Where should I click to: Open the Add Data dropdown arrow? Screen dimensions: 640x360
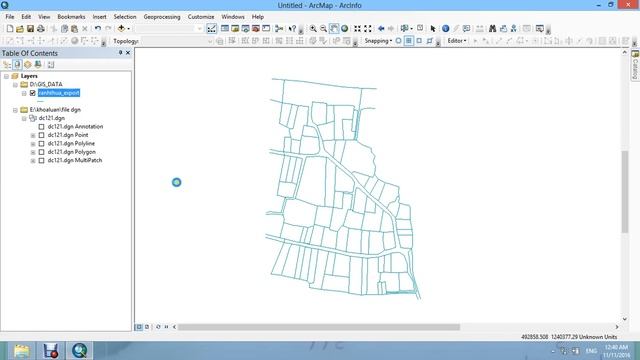tap(129, 29)
